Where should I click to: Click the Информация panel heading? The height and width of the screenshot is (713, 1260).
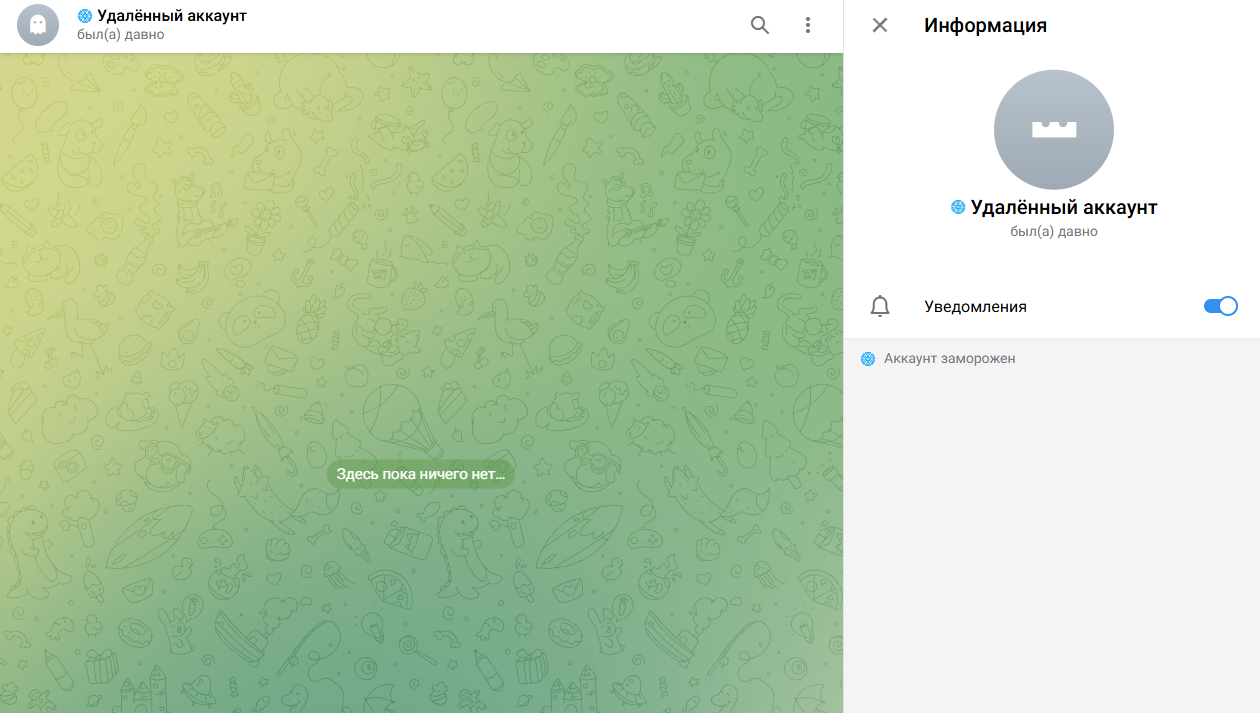point(985,26)
